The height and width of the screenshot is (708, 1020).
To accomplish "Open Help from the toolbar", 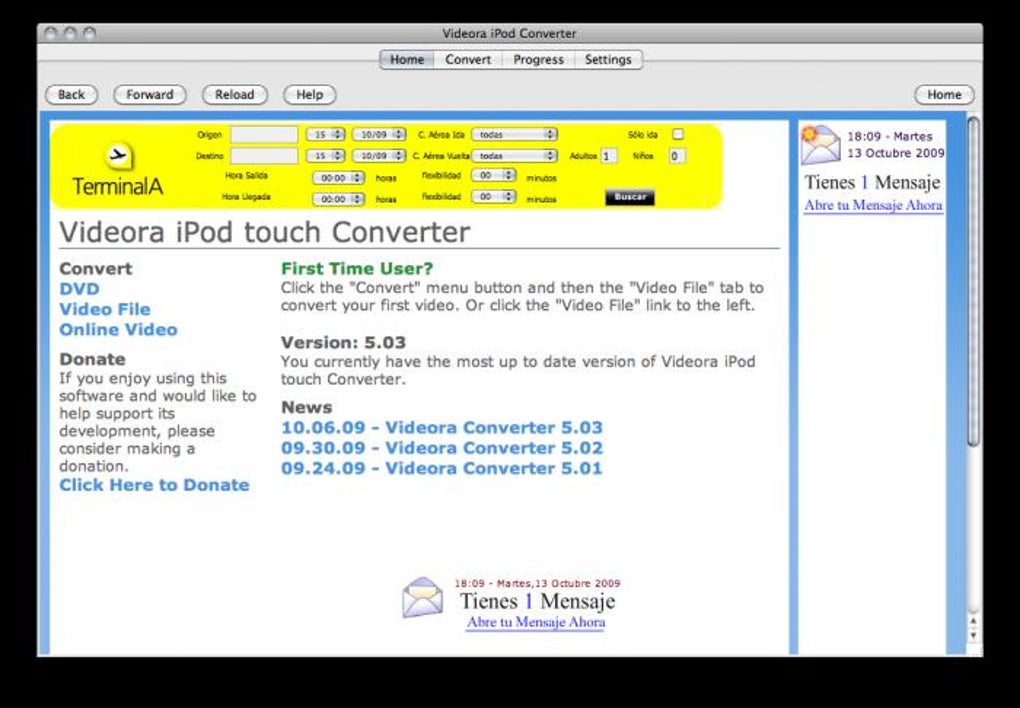I will point(310,94).
